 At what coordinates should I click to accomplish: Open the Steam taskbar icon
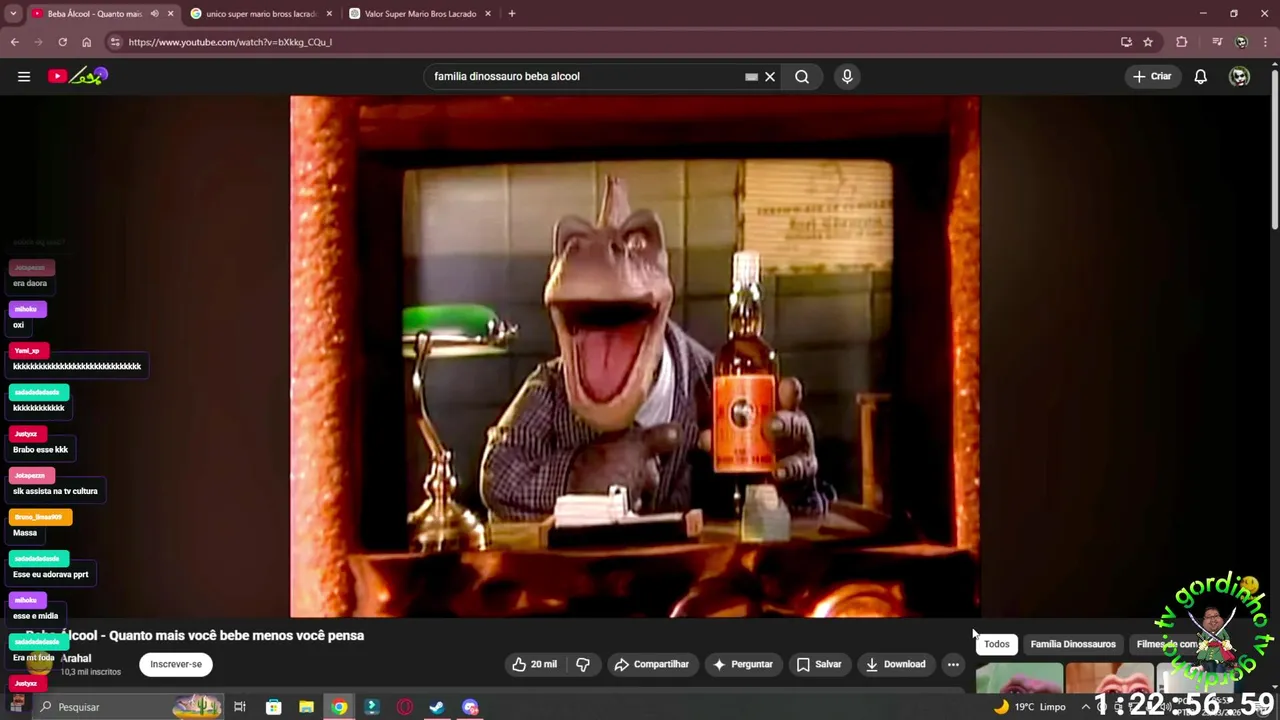(437, 707)
